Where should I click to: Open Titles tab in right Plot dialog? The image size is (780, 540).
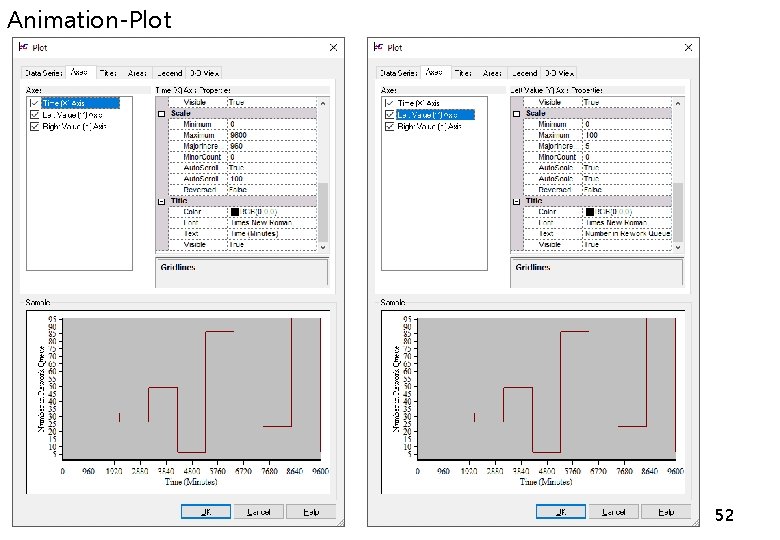pos(463,73)
